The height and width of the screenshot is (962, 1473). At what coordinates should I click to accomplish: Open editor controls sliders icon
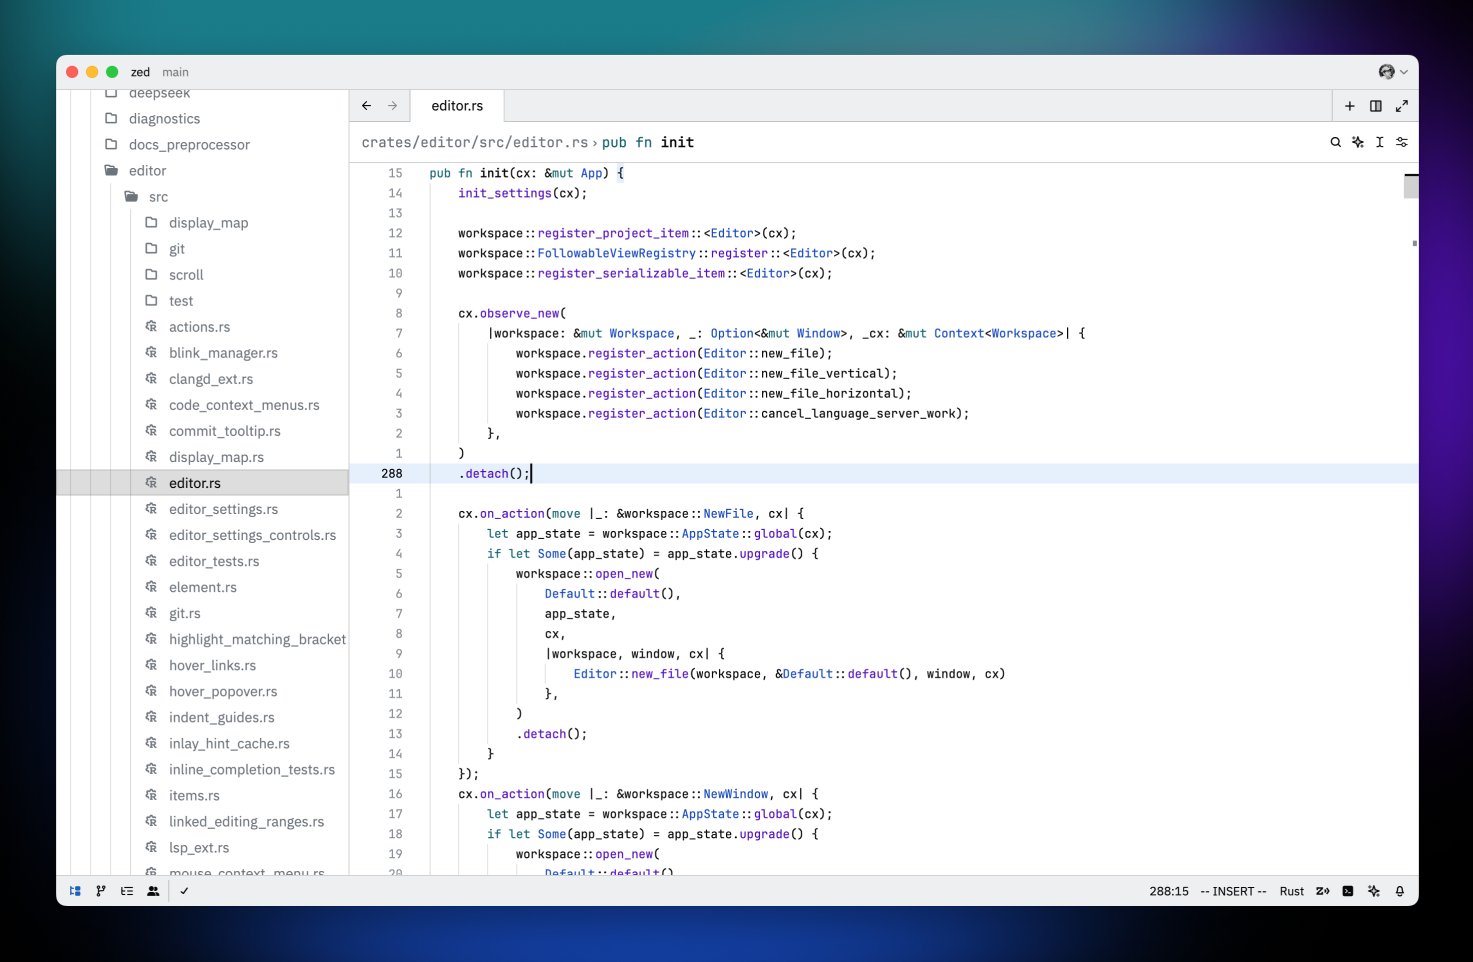1402,142
